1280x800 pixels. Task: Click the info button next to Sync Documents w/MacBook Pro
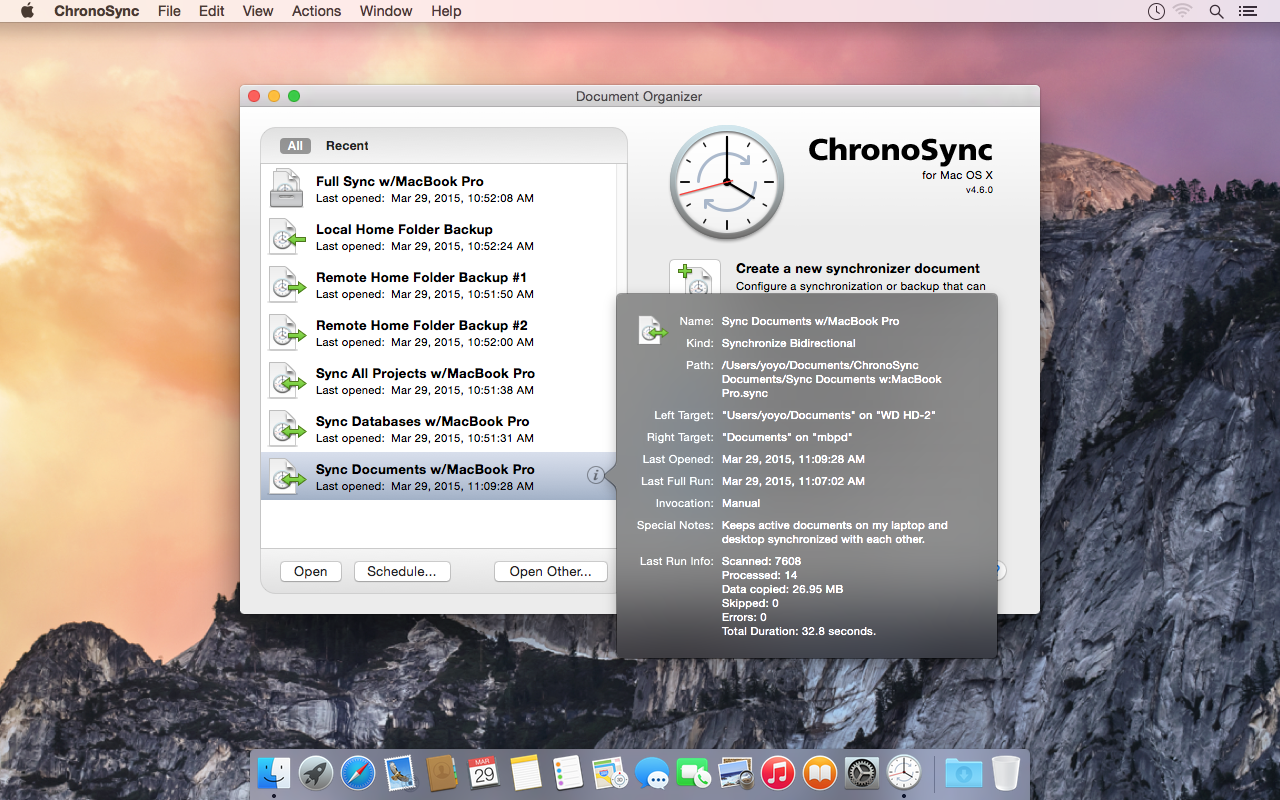[597, 476]
